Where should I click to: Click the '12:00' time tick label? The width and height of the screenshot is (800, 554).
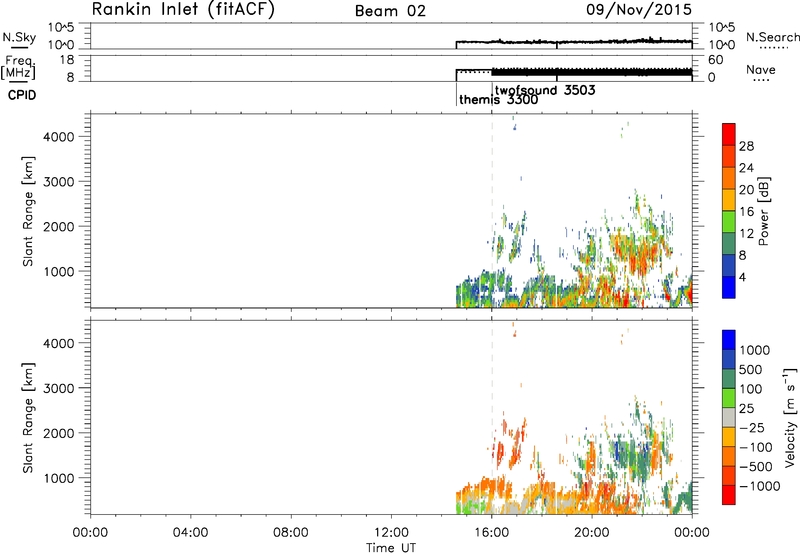(391, 533)
